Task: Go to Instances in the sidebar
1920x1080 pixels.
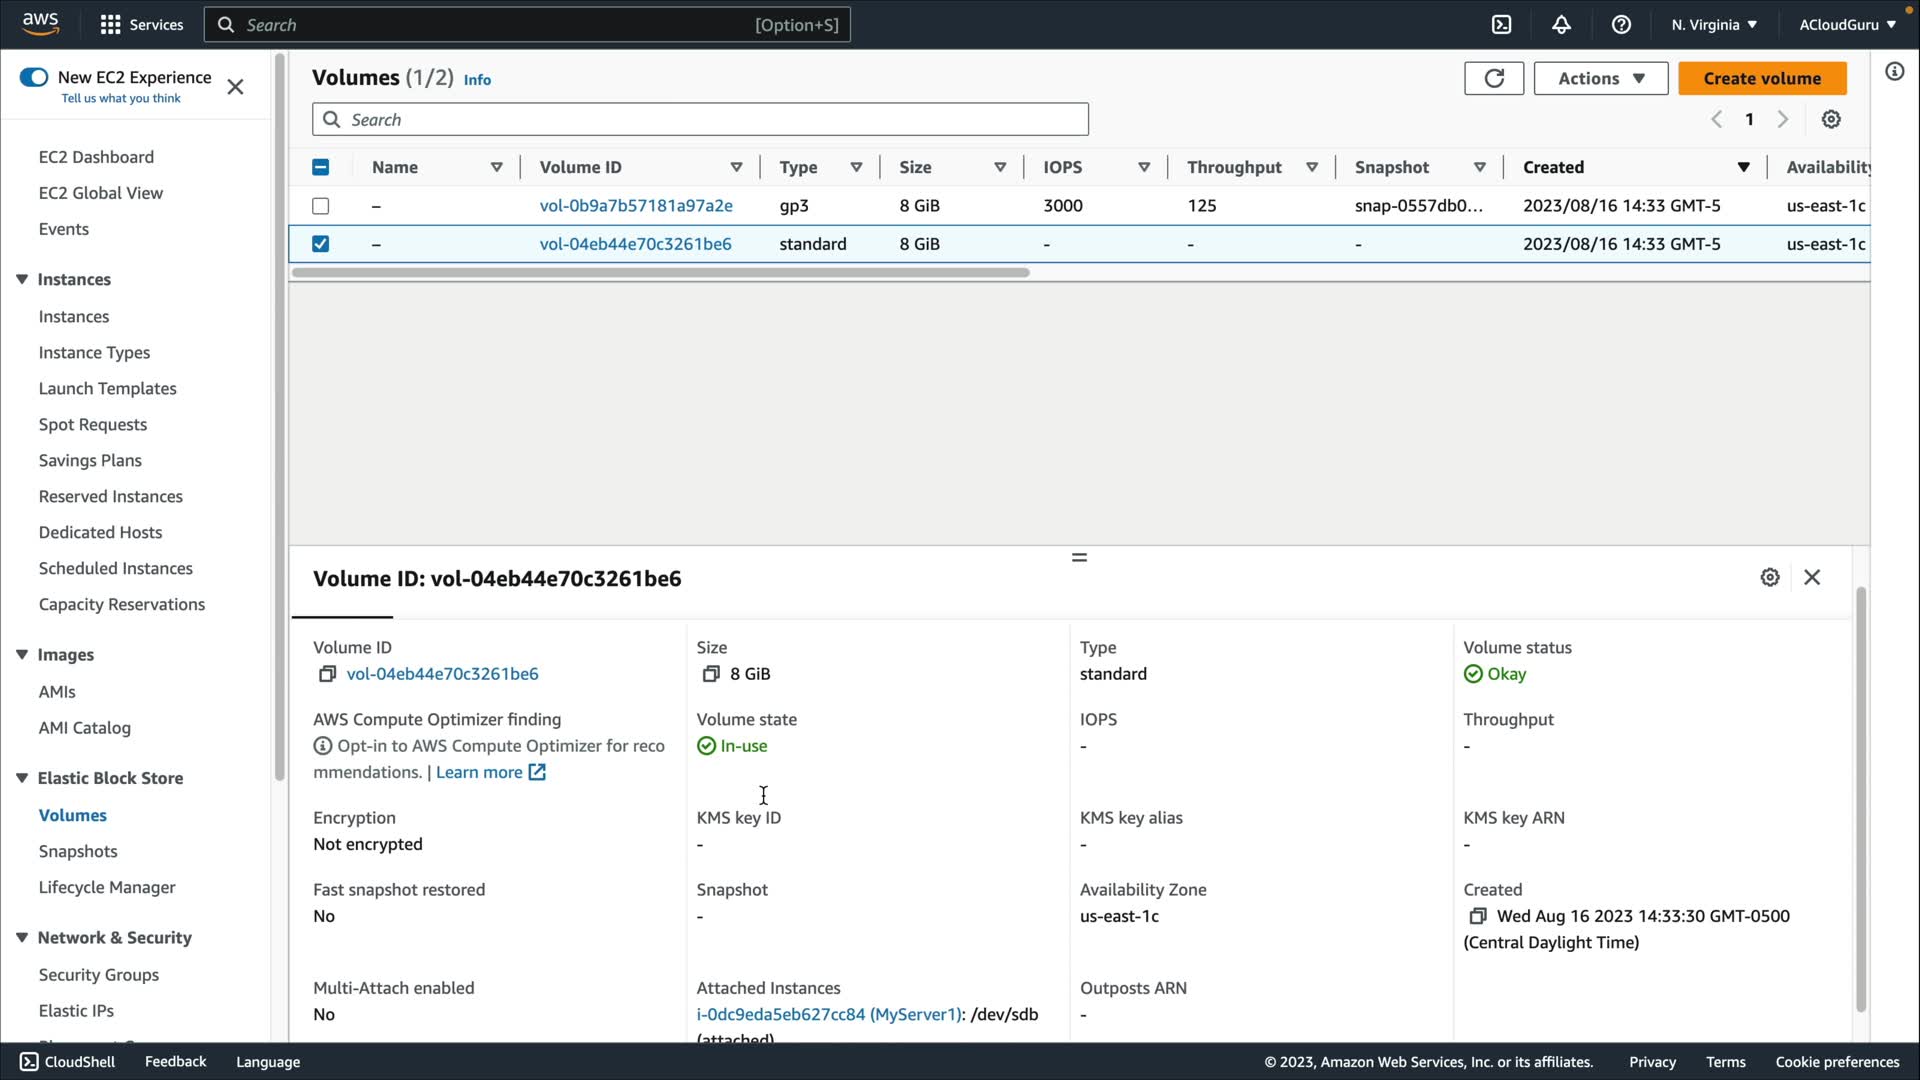Action: point(74,316)
